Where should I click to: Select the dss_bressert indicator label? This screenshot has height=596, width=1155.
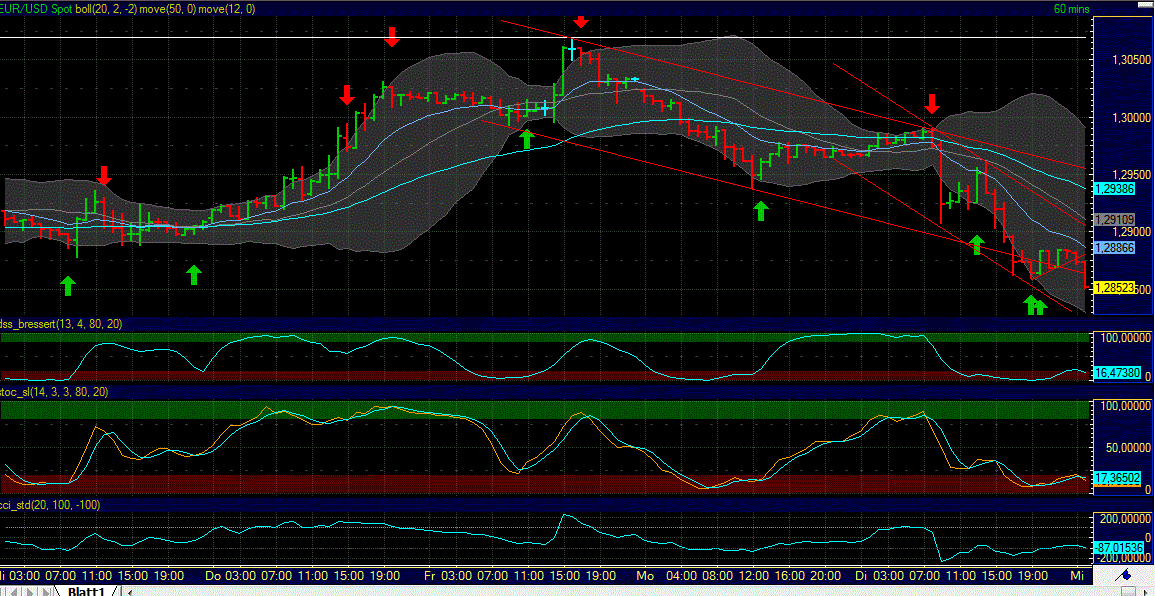(x=40, y=323)
